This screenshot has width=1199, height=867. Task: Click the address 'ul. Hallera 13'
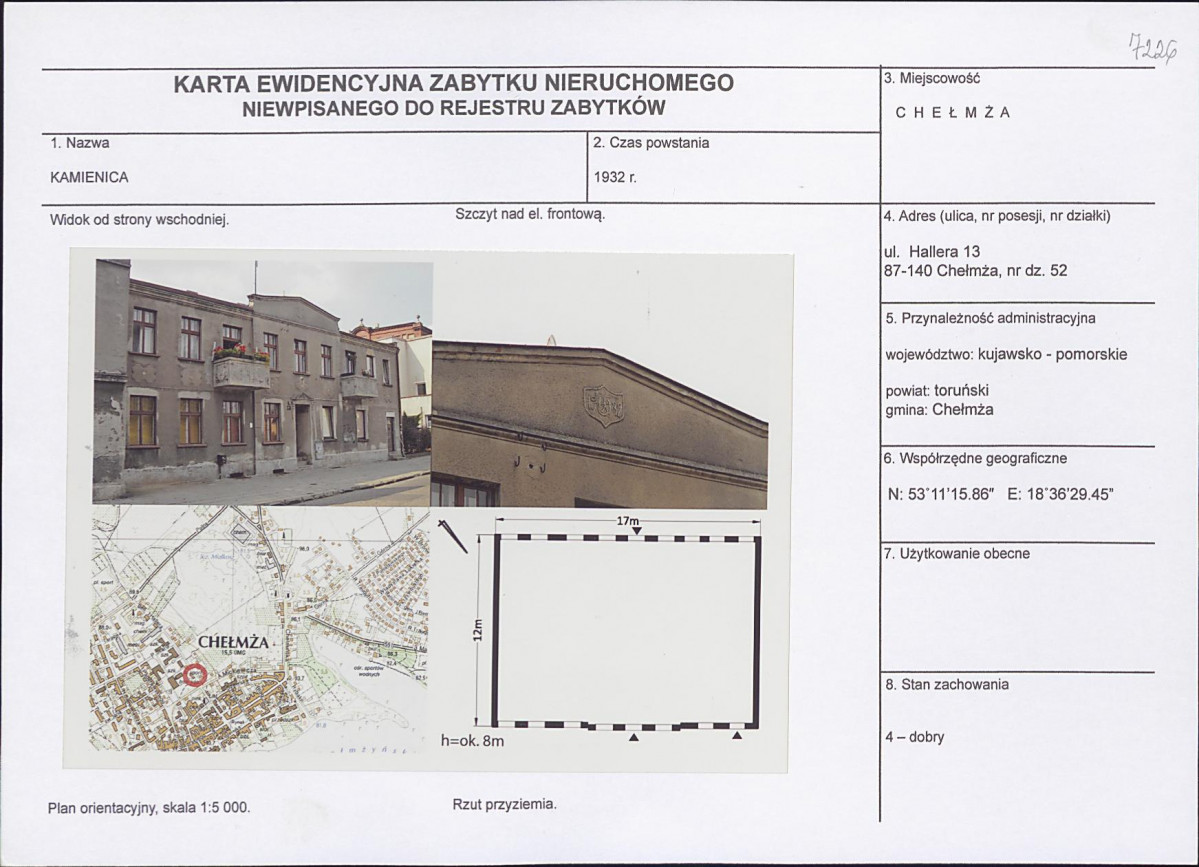coord(932,252)
